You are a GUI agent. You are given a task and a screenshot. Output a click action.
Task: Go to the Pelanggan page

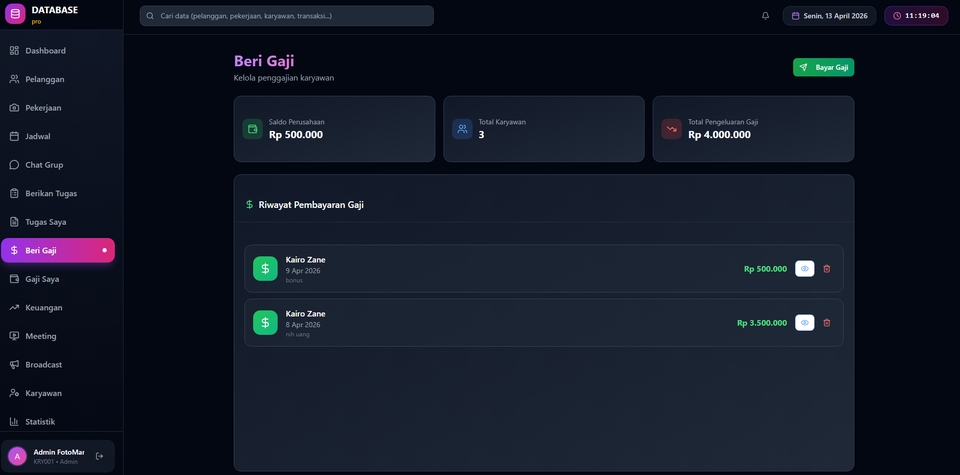tap(58, 79)
